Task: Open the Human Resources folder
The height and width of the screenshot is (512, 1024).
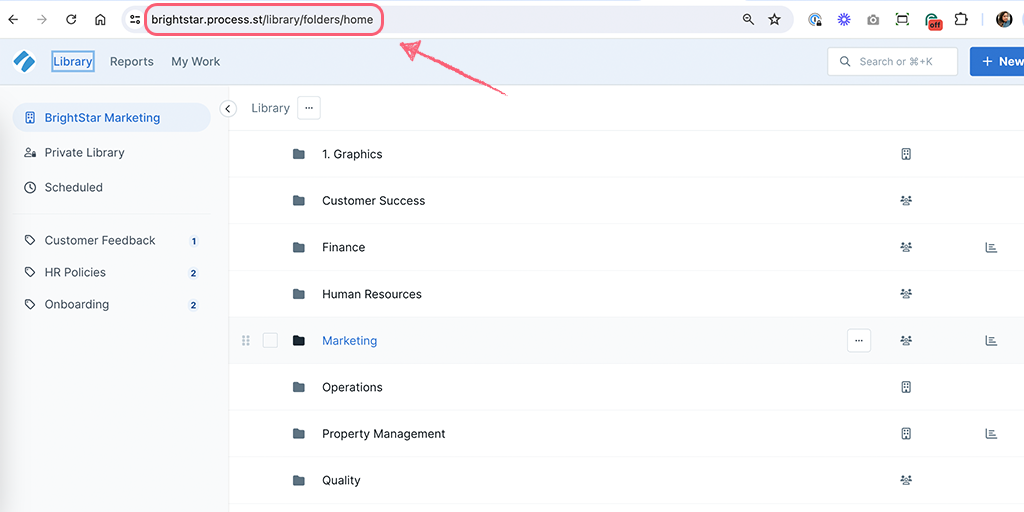Action: 372,294
